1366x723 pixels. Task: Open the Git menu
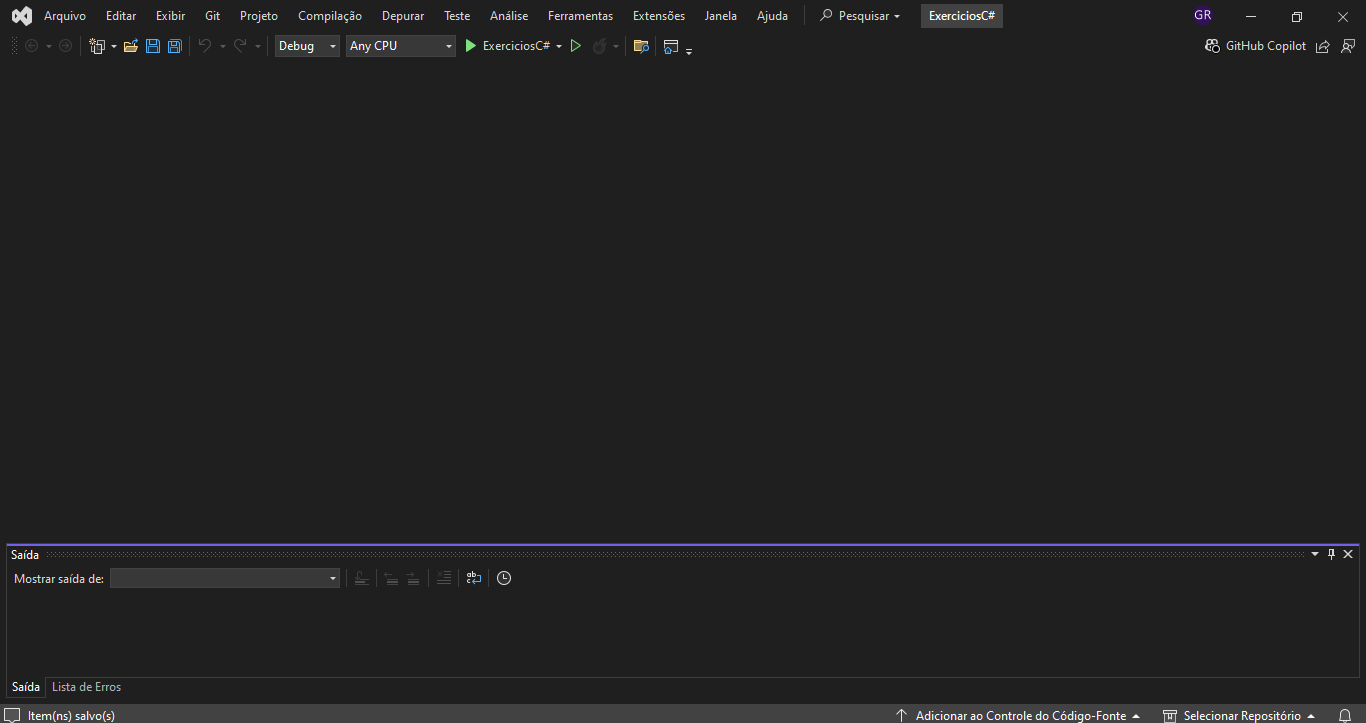tap(212, 16)
